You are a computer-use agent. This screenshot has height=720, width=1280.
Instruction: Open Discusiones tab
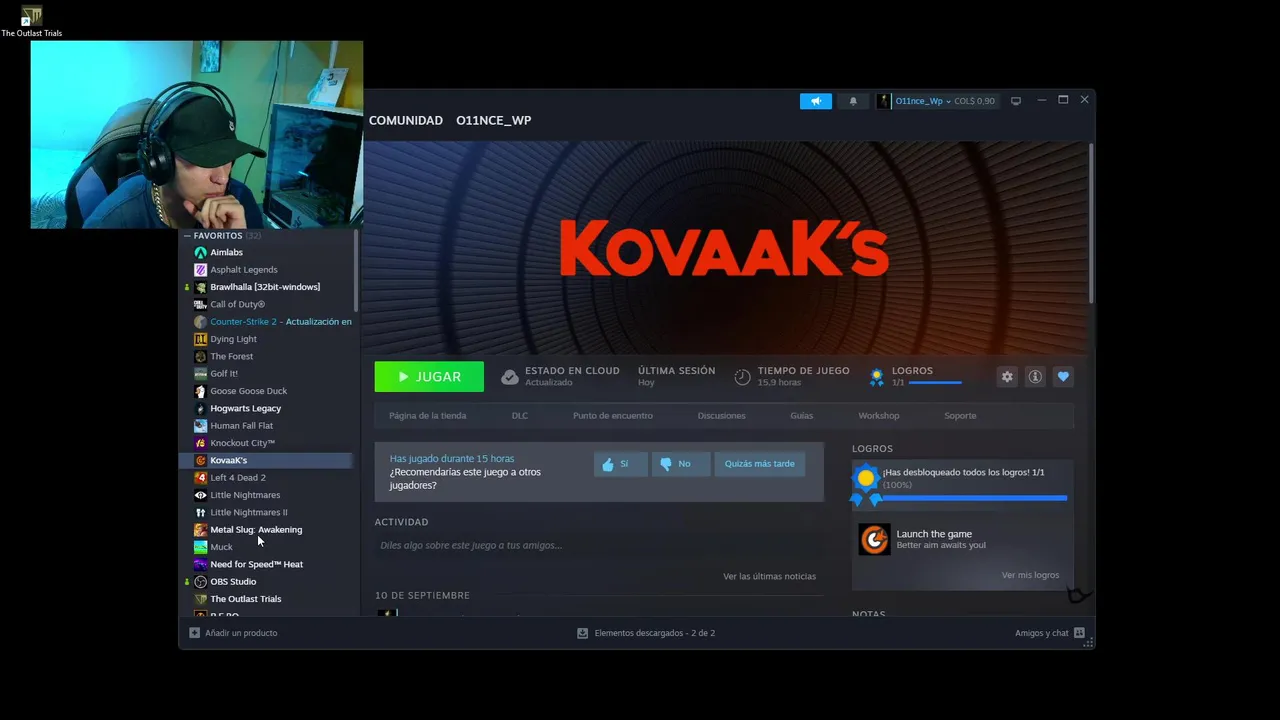click(x=721, y=416)
